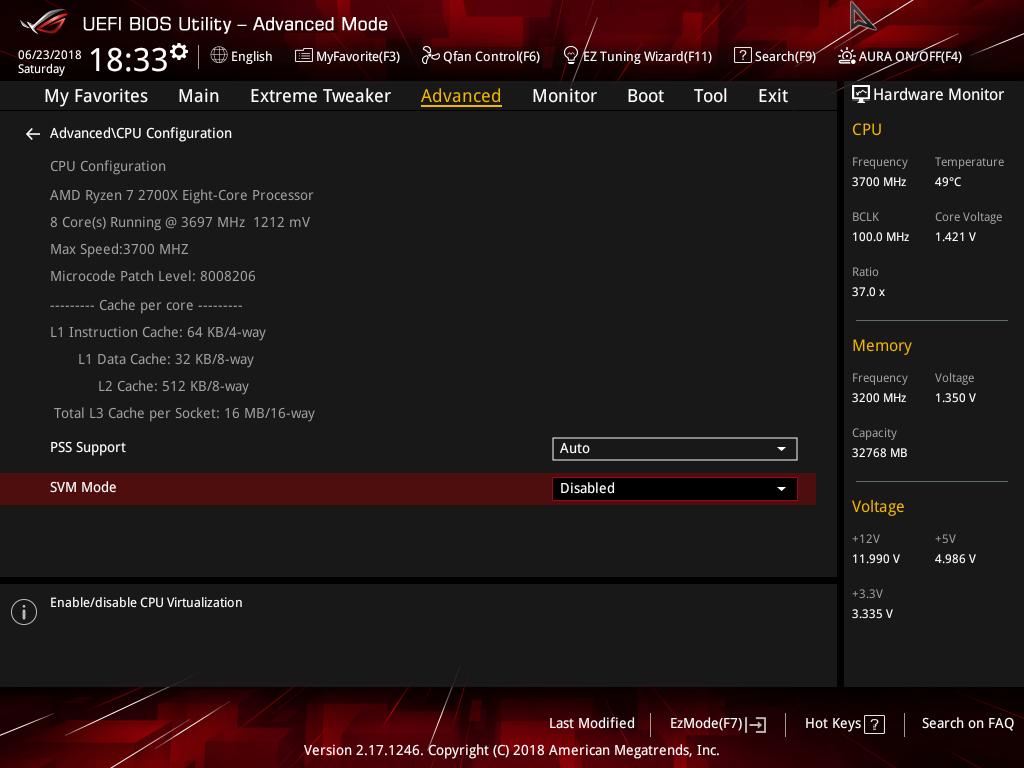Click the AURA light icon
The width and height of the screenshot is (1024, 768).
tap(846, 56)
